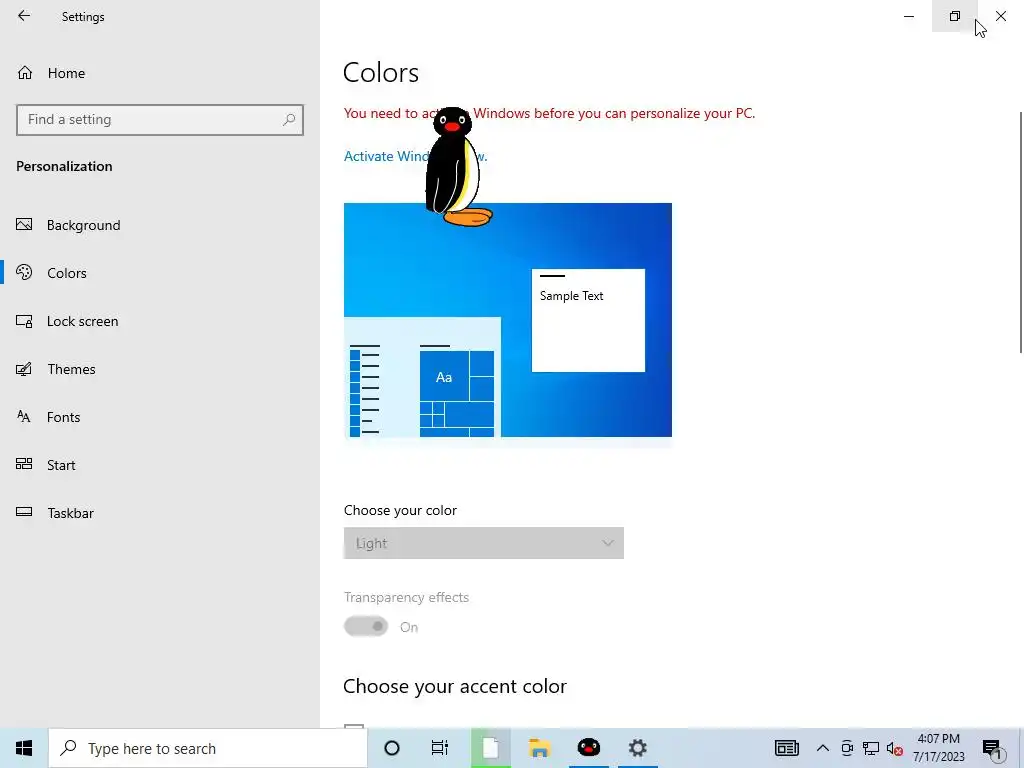Click the Settings gear taskbar icon
The image size is (1024, 768).
pyautogui.click(x=637, y=748)
